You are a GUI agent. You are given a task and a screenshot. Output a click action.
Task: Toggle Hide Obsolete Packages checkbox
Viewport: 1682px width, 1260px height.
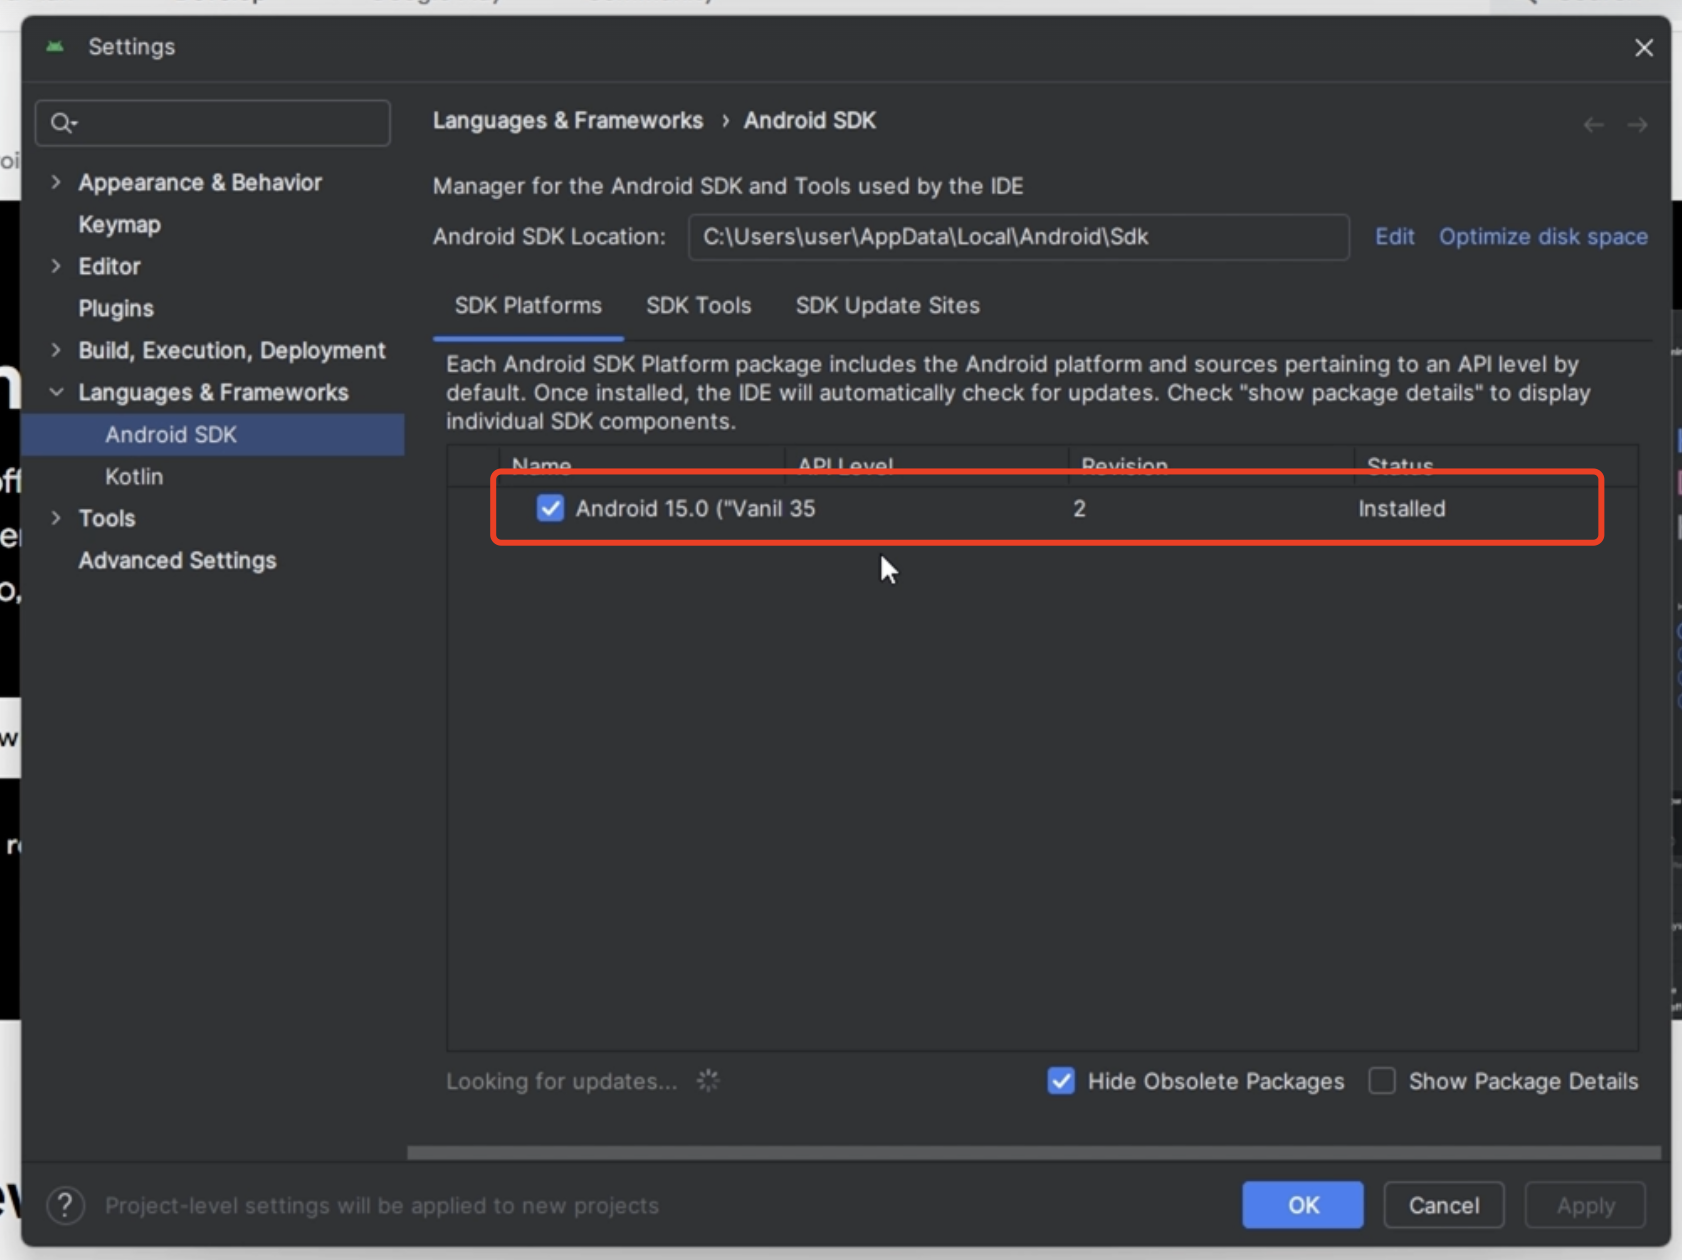[x=1061, y=1081]
